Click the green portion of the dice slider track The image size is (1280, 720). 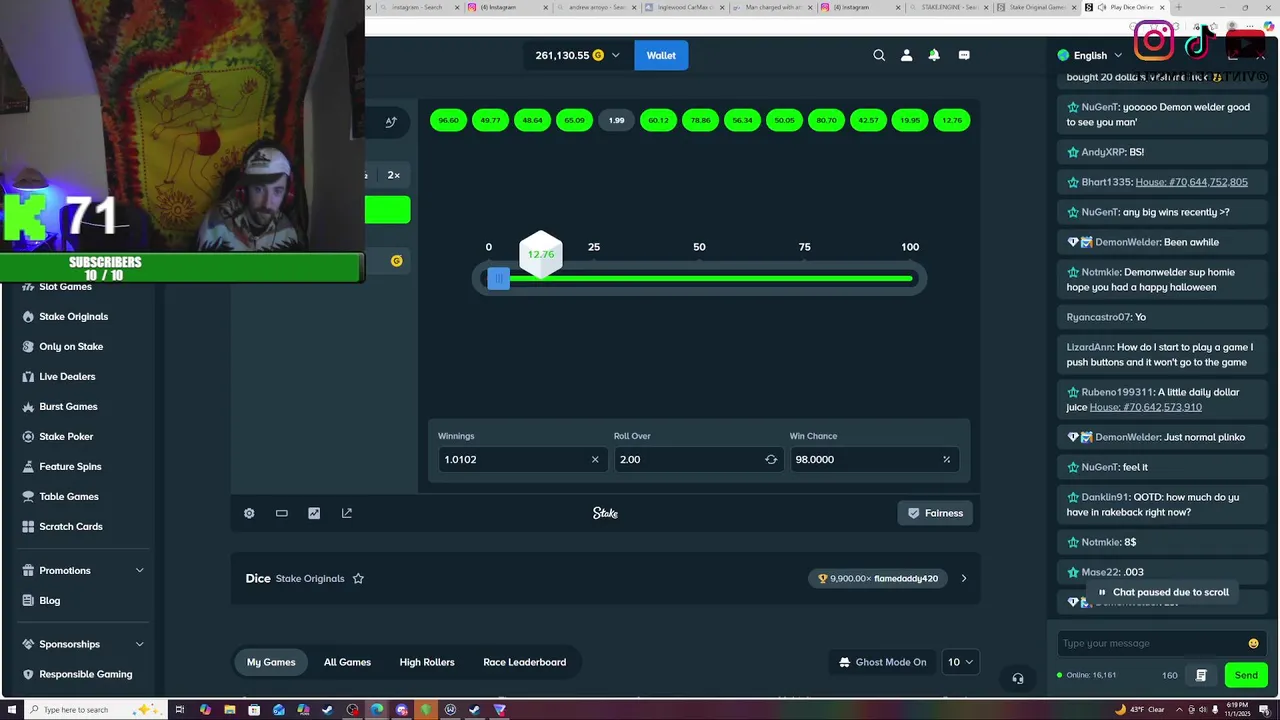click(x=710, y=279)
